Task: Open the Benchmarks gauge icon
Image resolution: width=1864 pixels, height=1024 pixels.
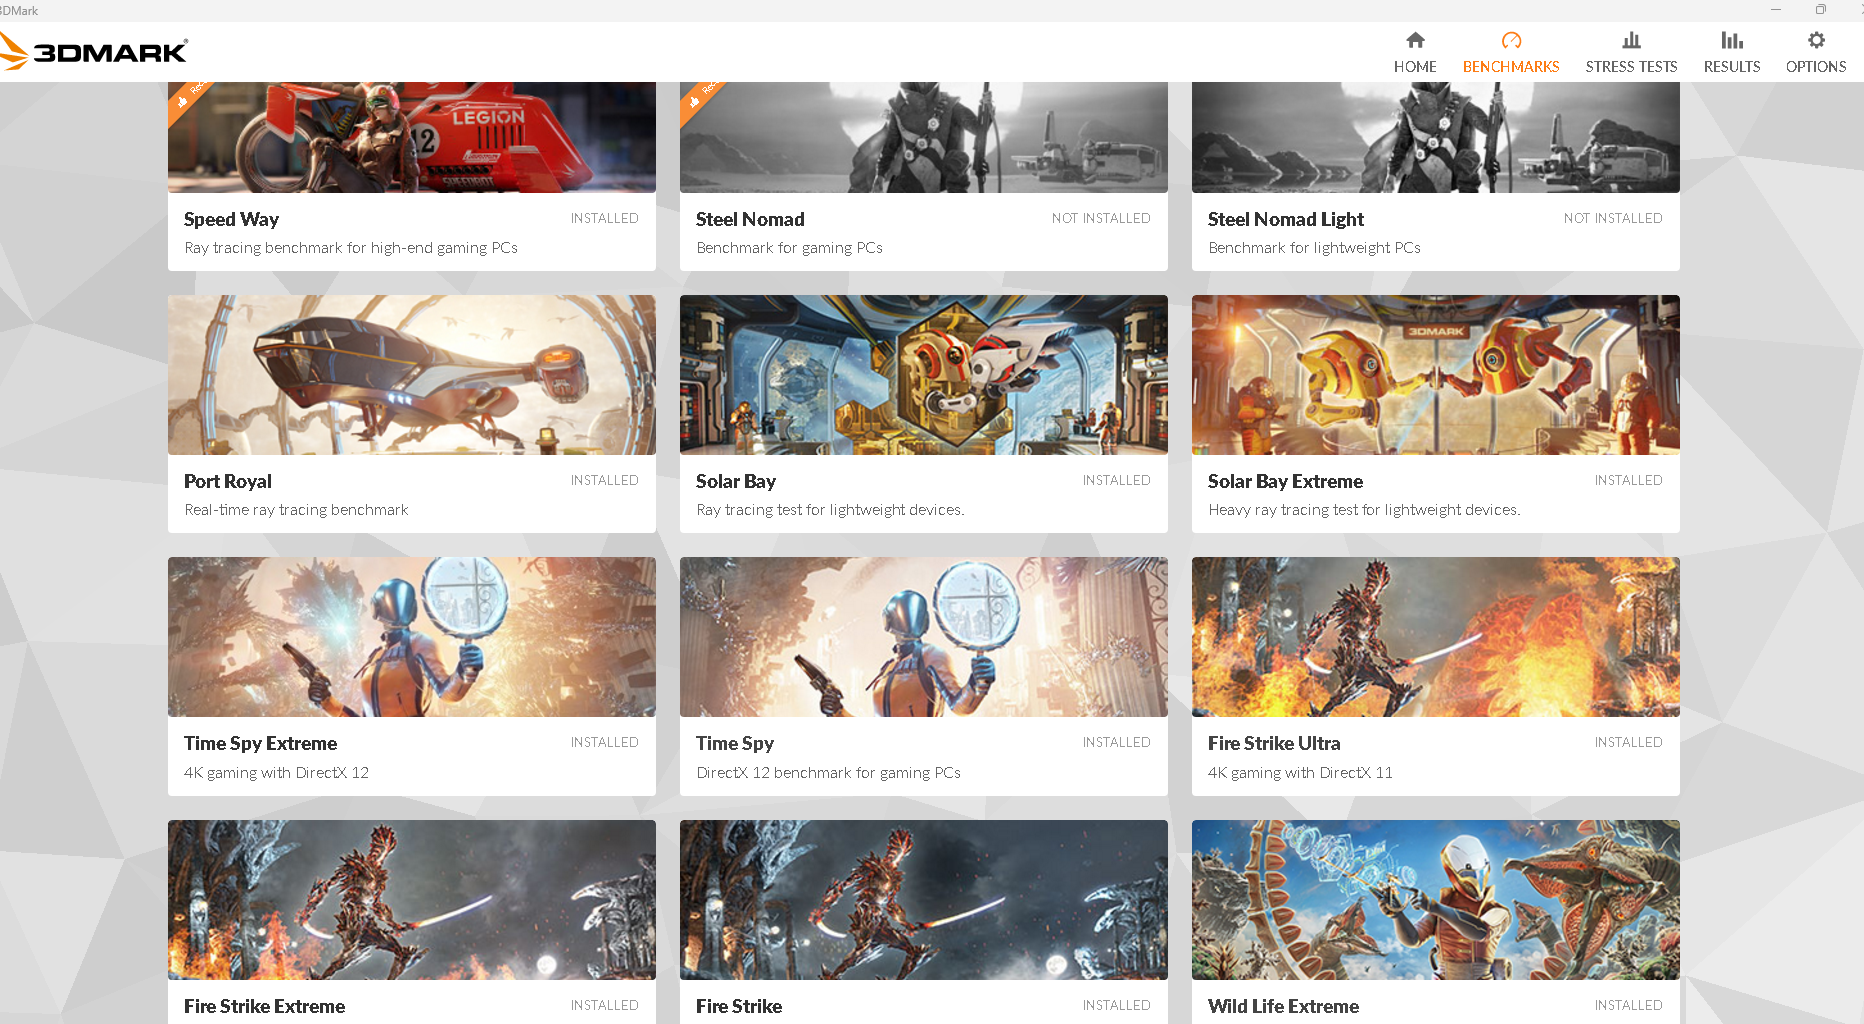Action: click(x=1511, y=41)
